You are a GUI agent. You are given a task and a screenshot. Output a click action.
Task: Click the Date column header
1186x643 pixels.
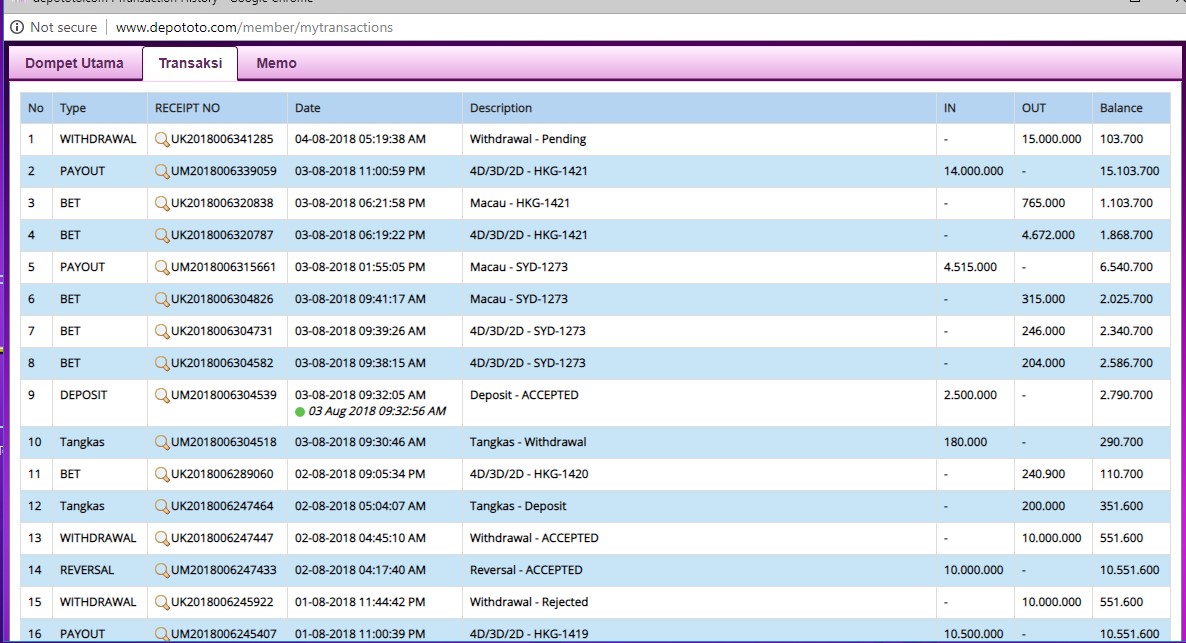pyautogui.click(x=308, y=108)
